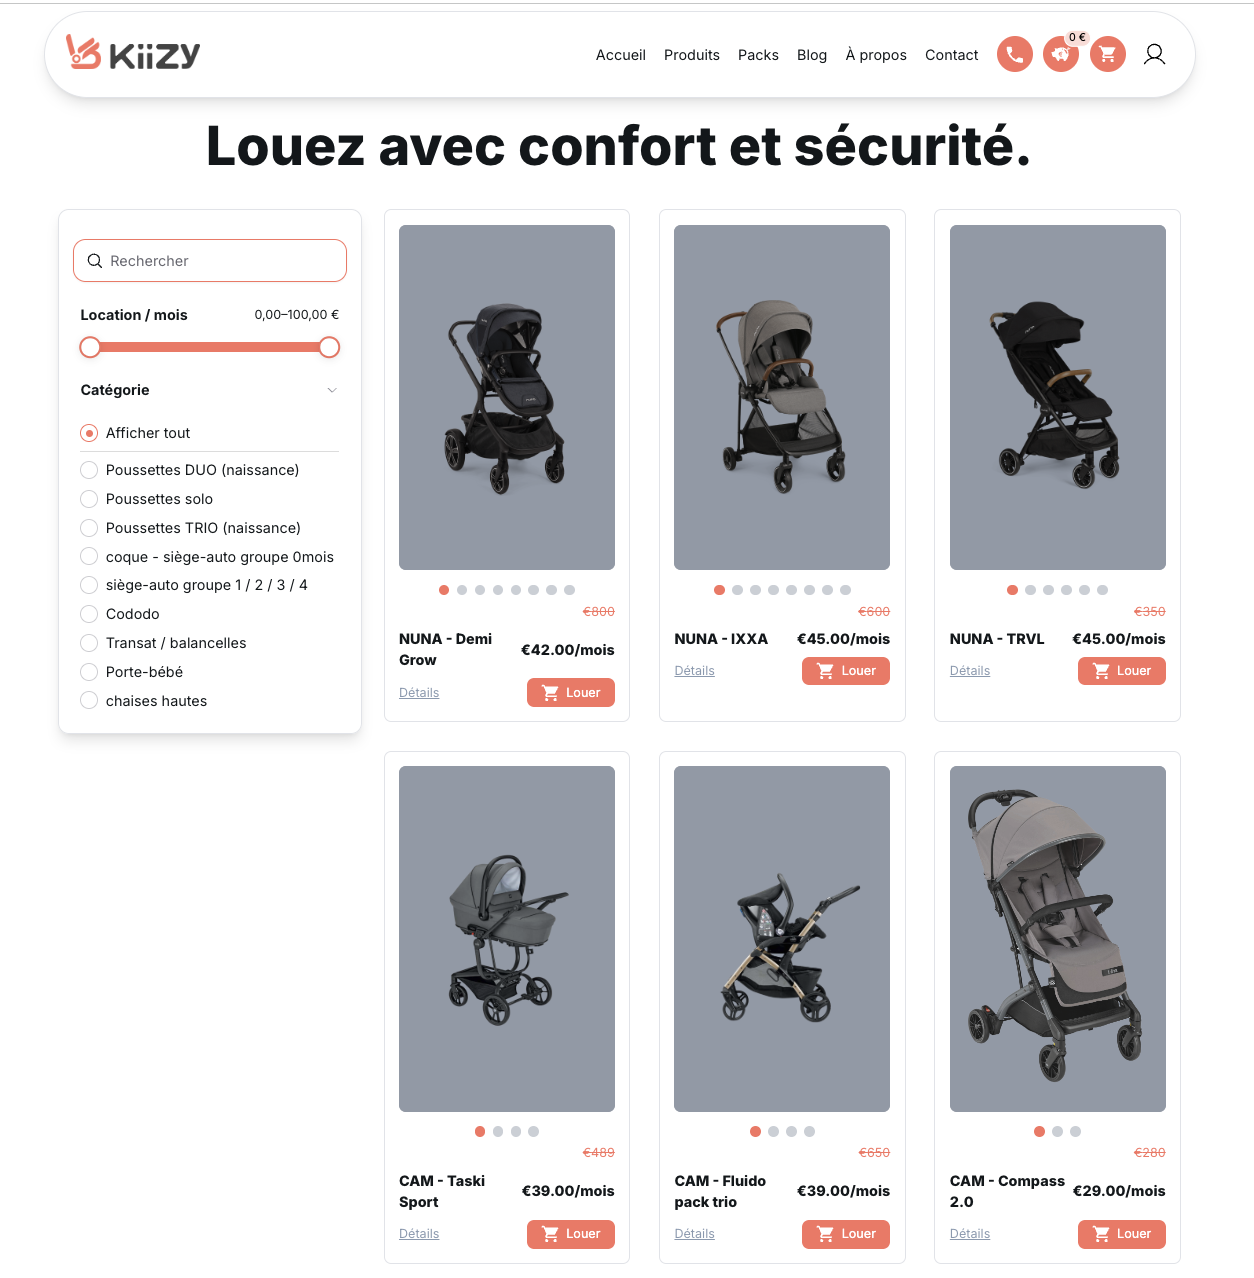Show second image dot of NUNA - IXXA
Screen dimensions: 1254x1278
coord(737,590)
